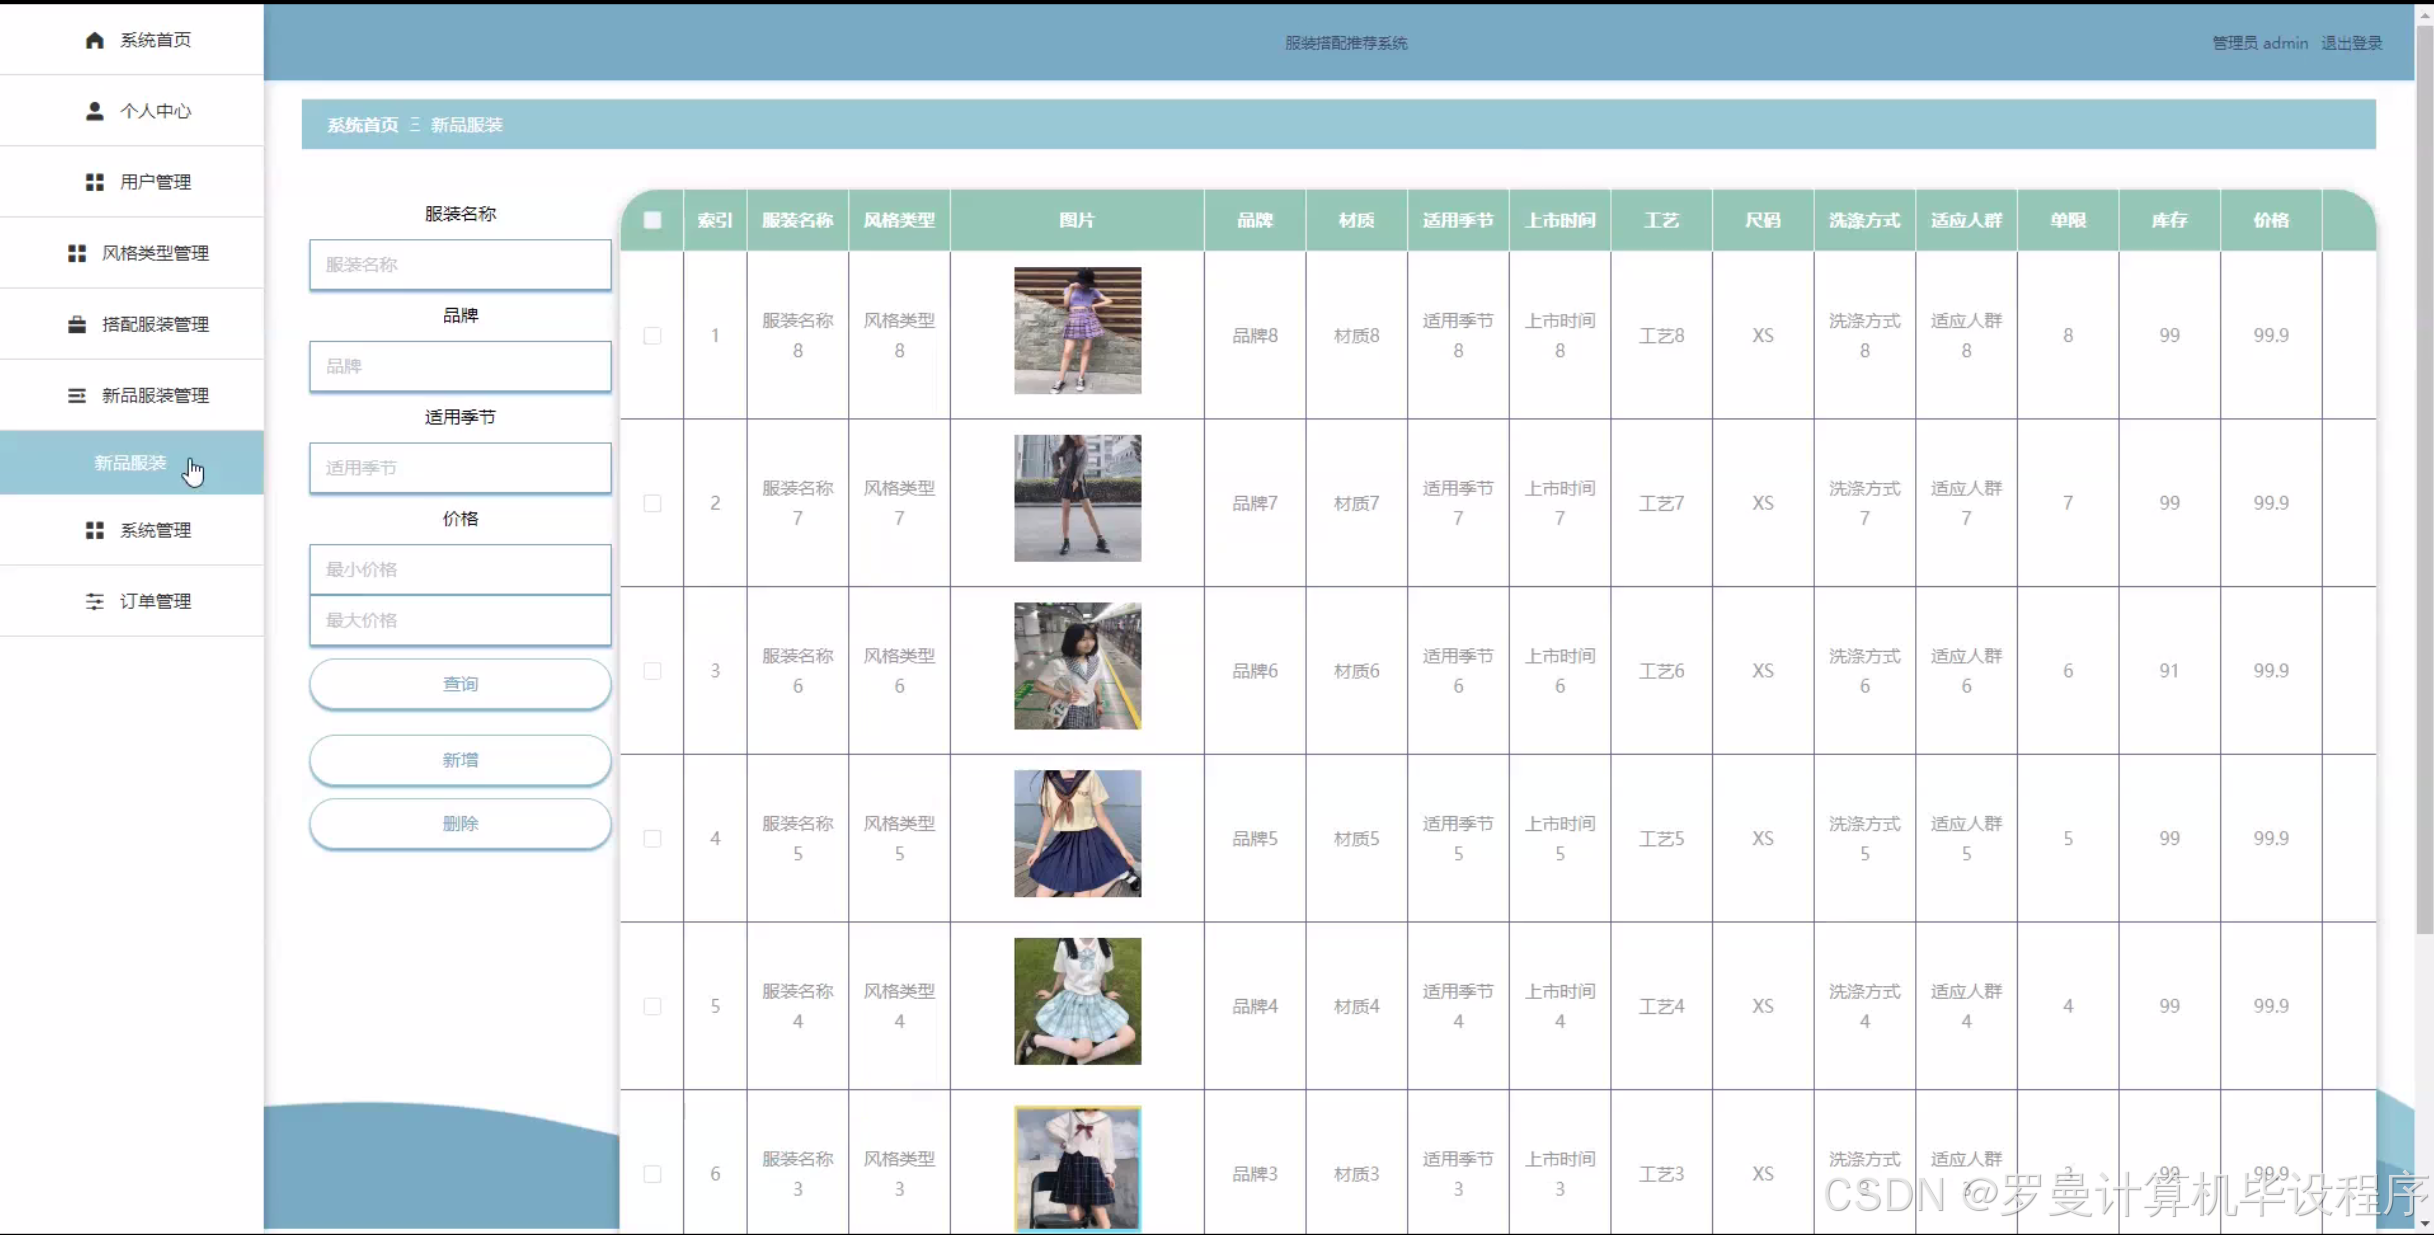Click the grid icon next to 用户管理
Image resolution: width=2434 pixels, height=1235 pixels.
pyautogui.click(x=94, y=182)
